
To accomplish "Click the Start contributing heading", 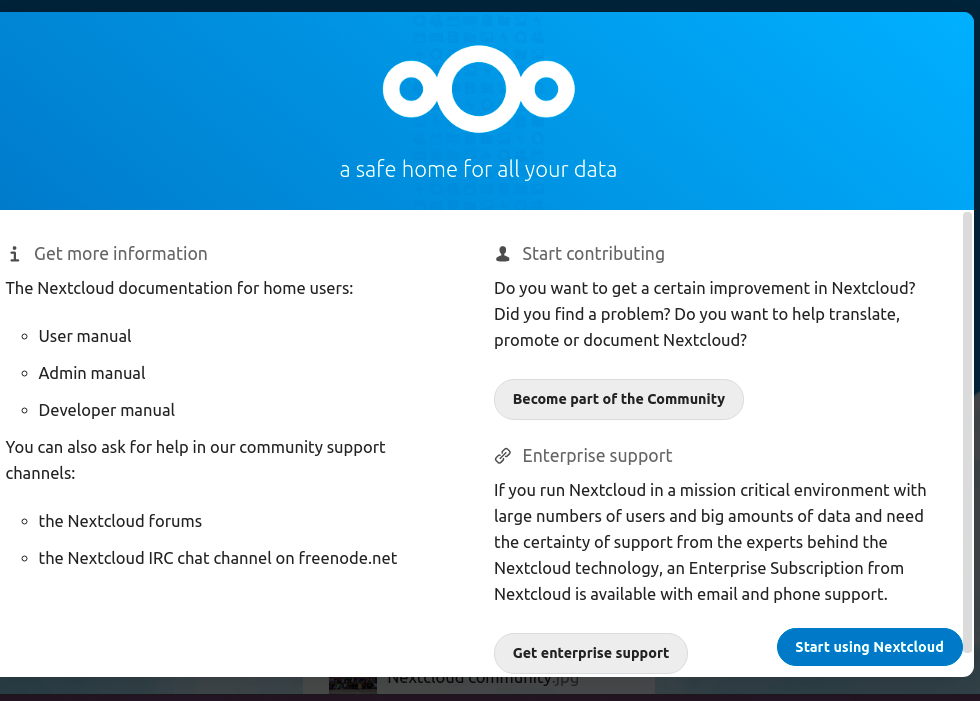I will pyautogui.click(x=593, y=254).
